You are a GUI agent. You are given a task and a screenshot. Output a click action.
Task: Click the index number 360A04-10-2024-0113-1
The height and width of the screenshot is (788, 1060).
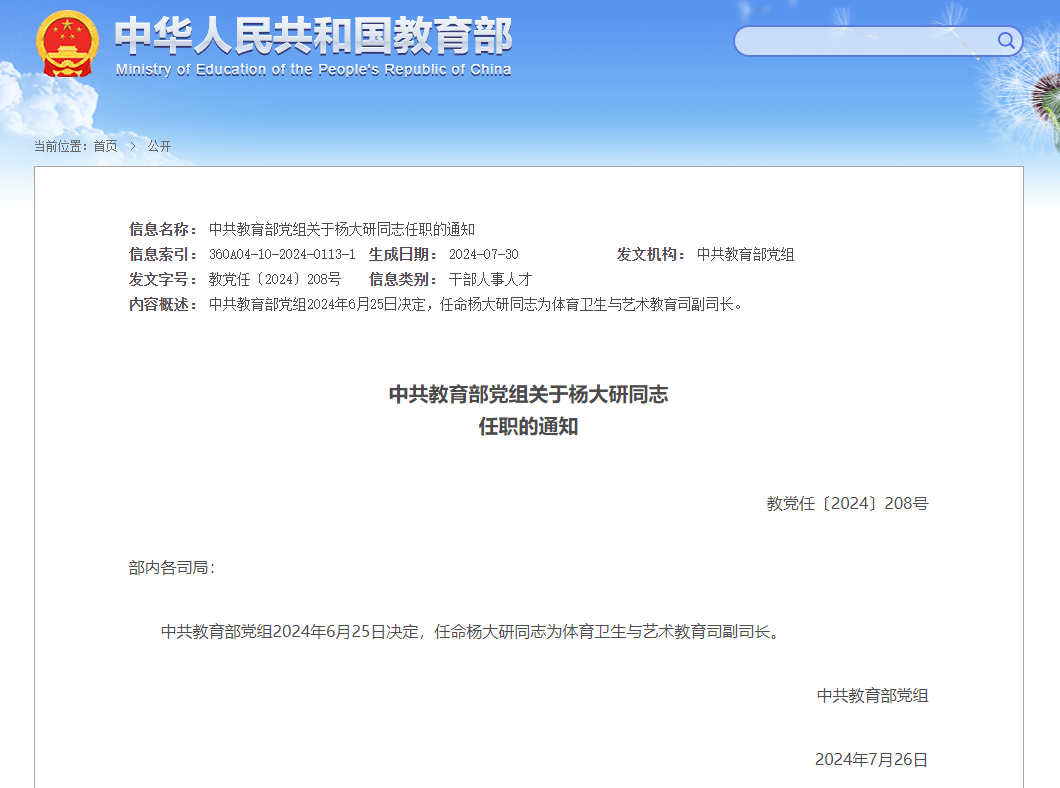(282, 255)
